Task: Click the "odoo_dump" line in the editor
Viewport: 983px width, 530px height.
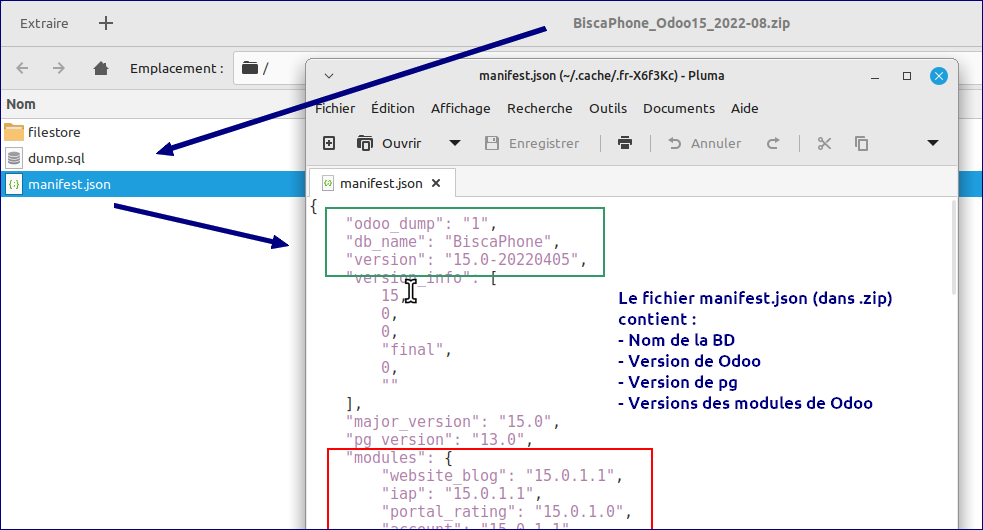Action: coord(421,223)
